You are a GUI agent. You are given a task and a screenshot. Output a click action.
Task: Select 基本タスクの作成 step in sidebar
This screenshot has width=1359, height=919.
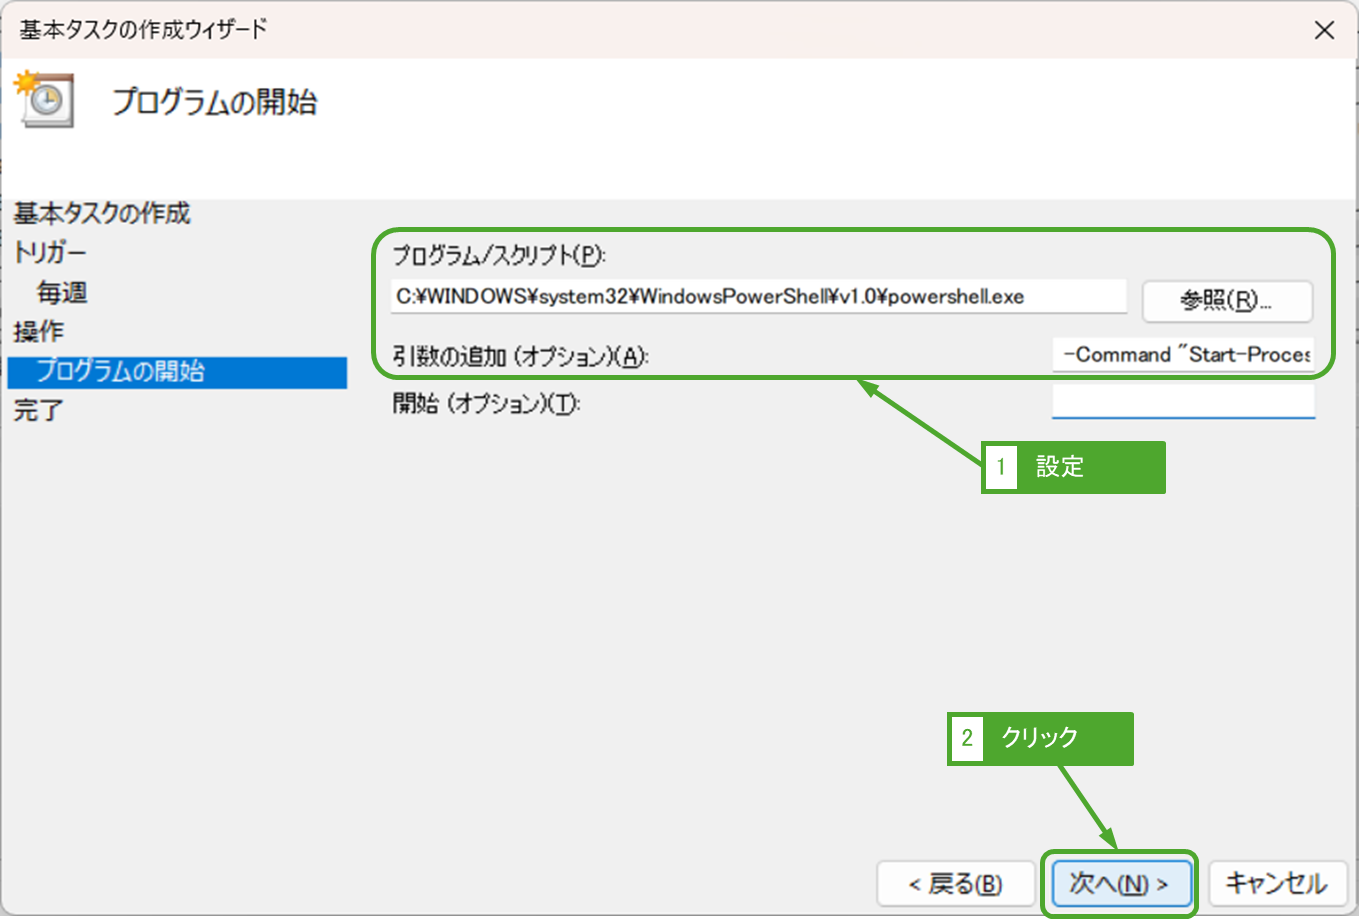pos(102,213)
